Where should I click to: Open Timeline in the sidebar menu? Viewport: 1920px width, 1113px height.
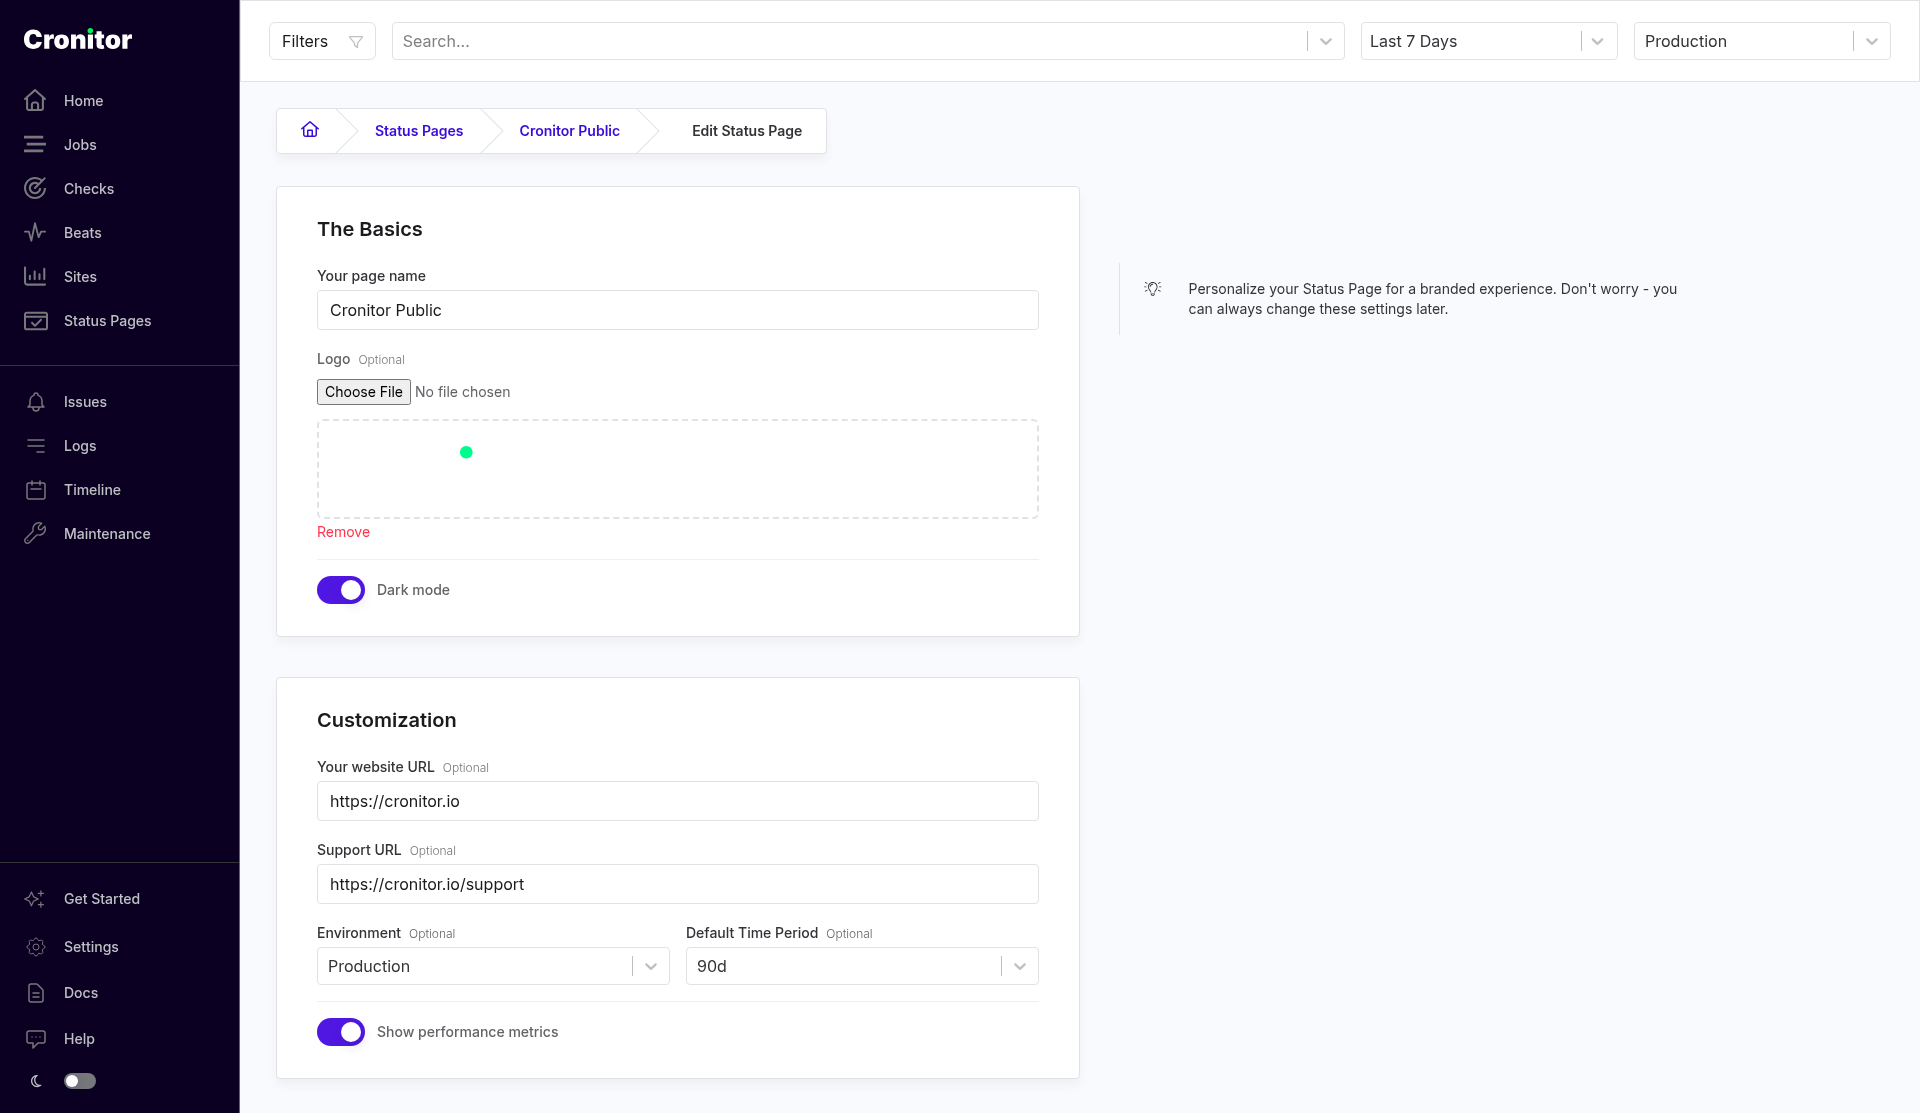pyautogui.click(x=92, y=490)
